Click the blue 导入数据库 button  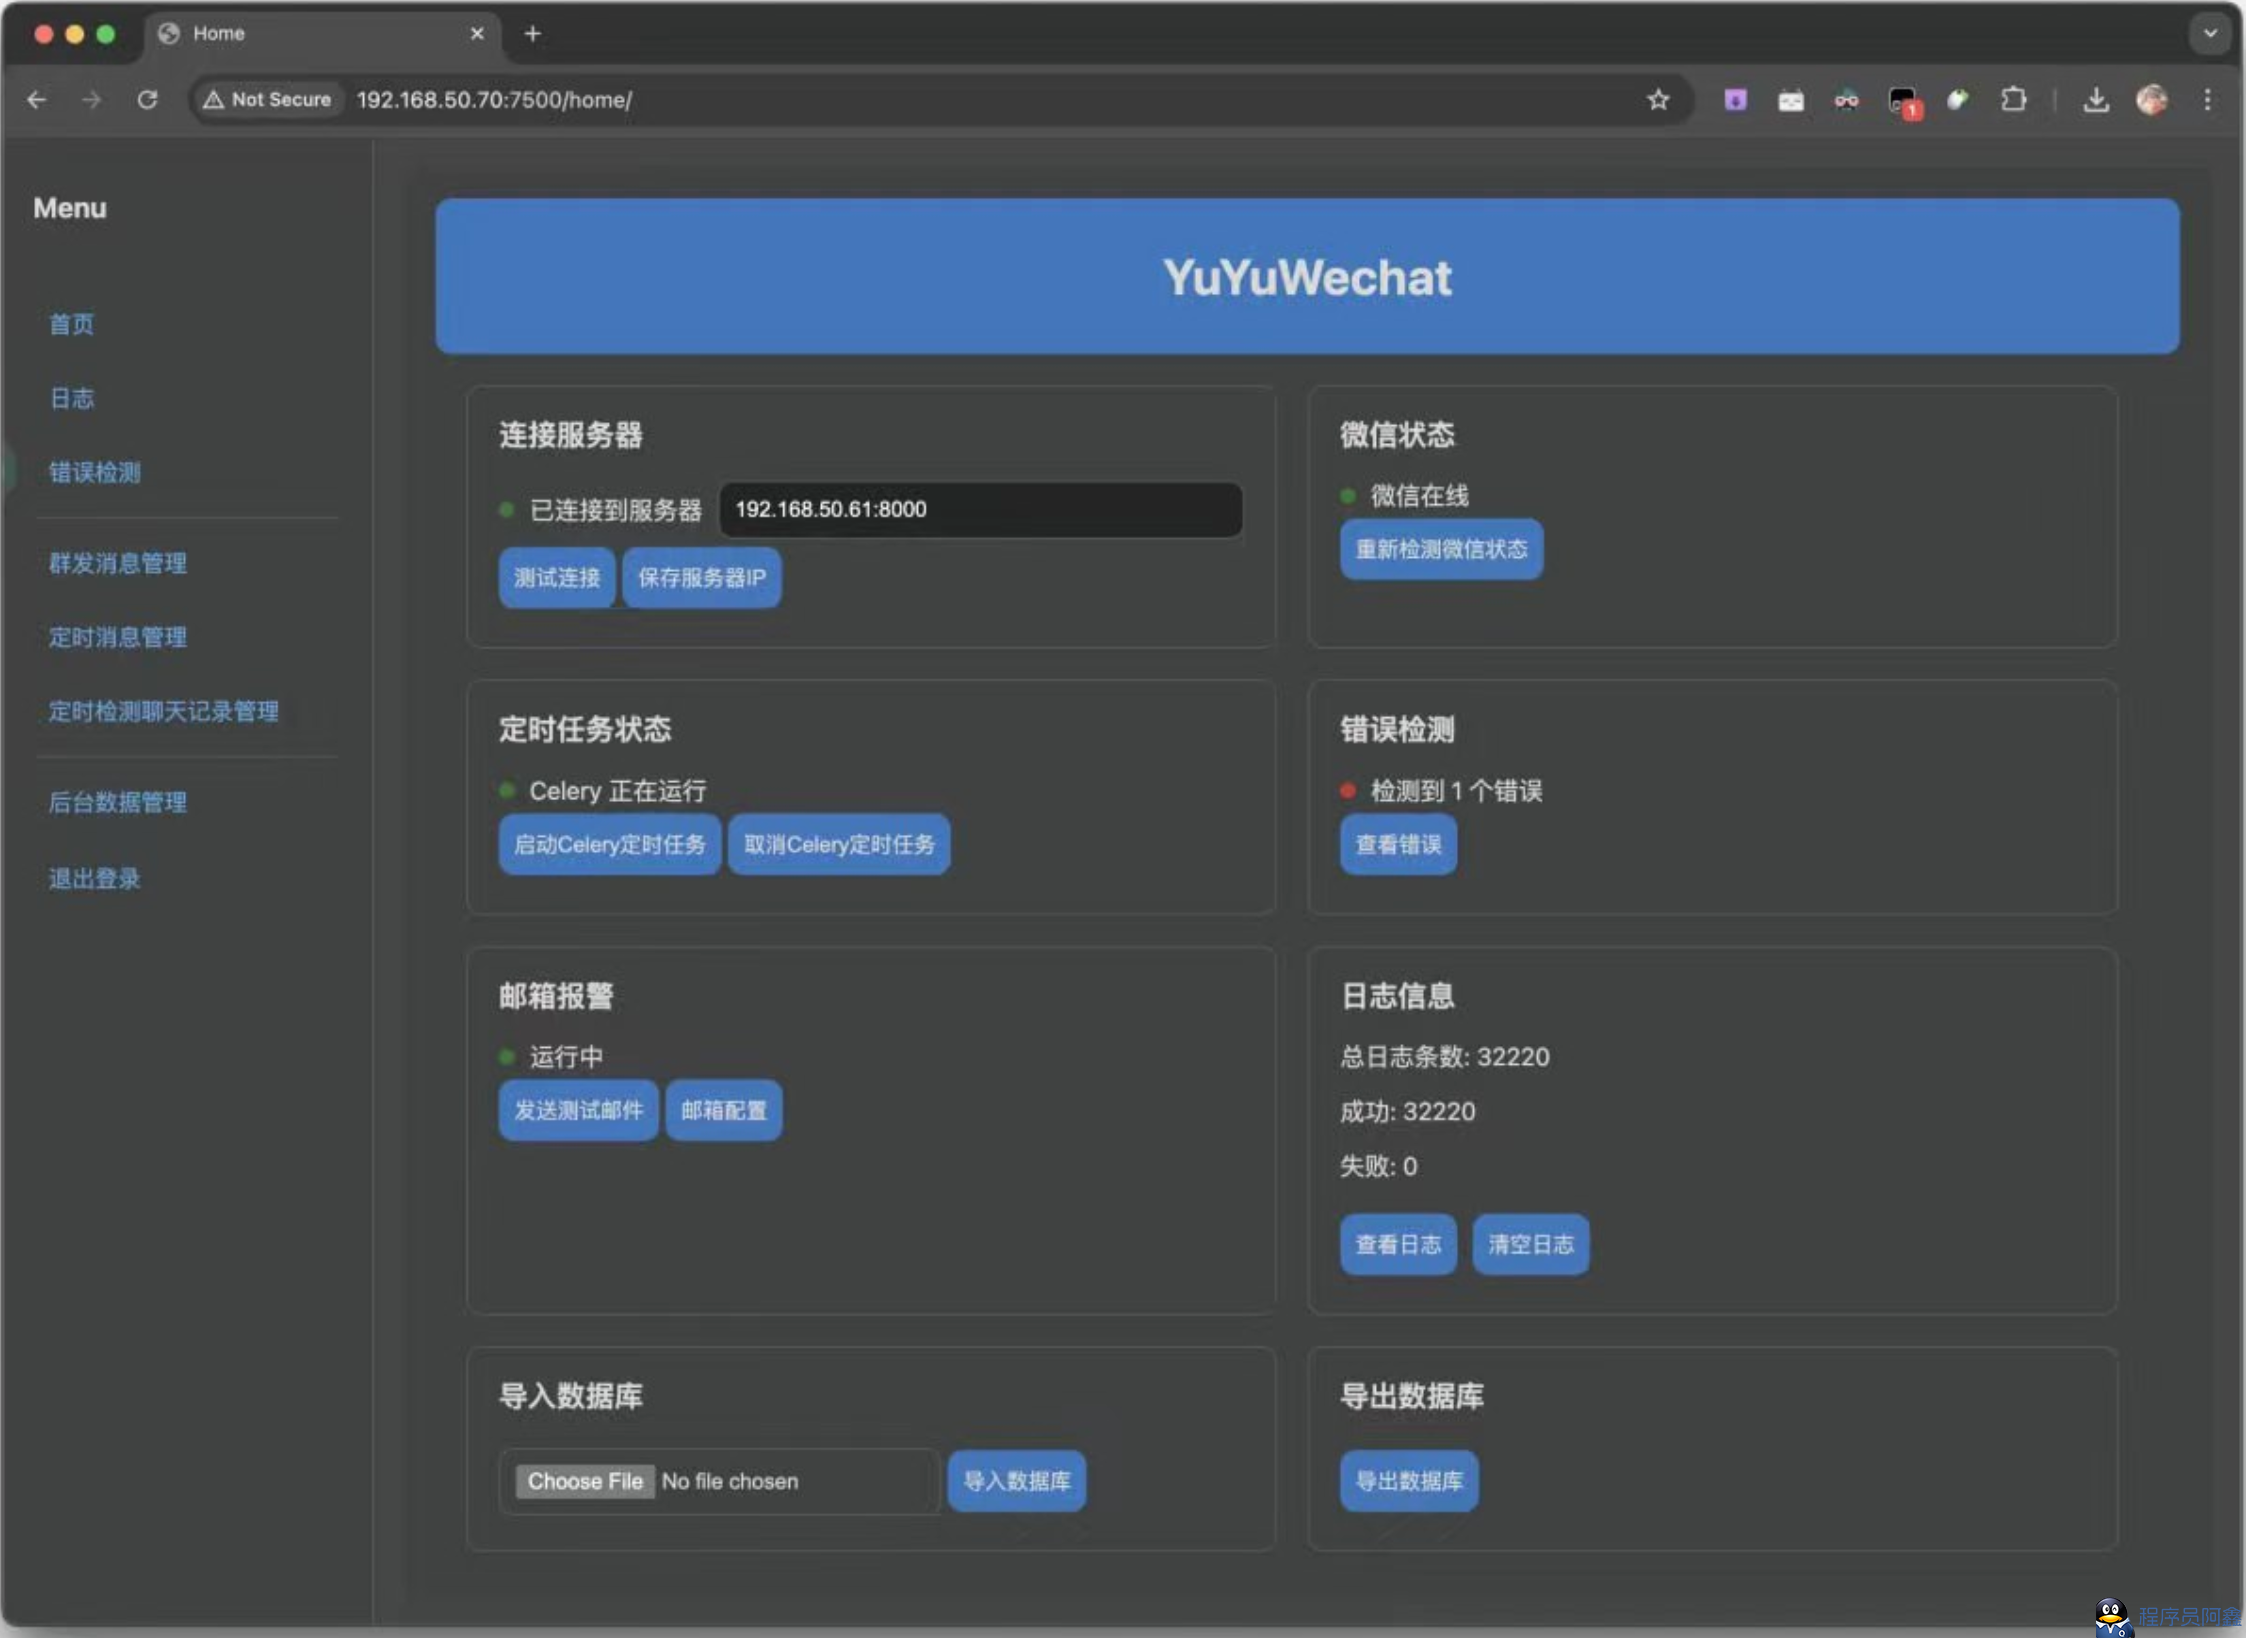coord(1017,1481)
